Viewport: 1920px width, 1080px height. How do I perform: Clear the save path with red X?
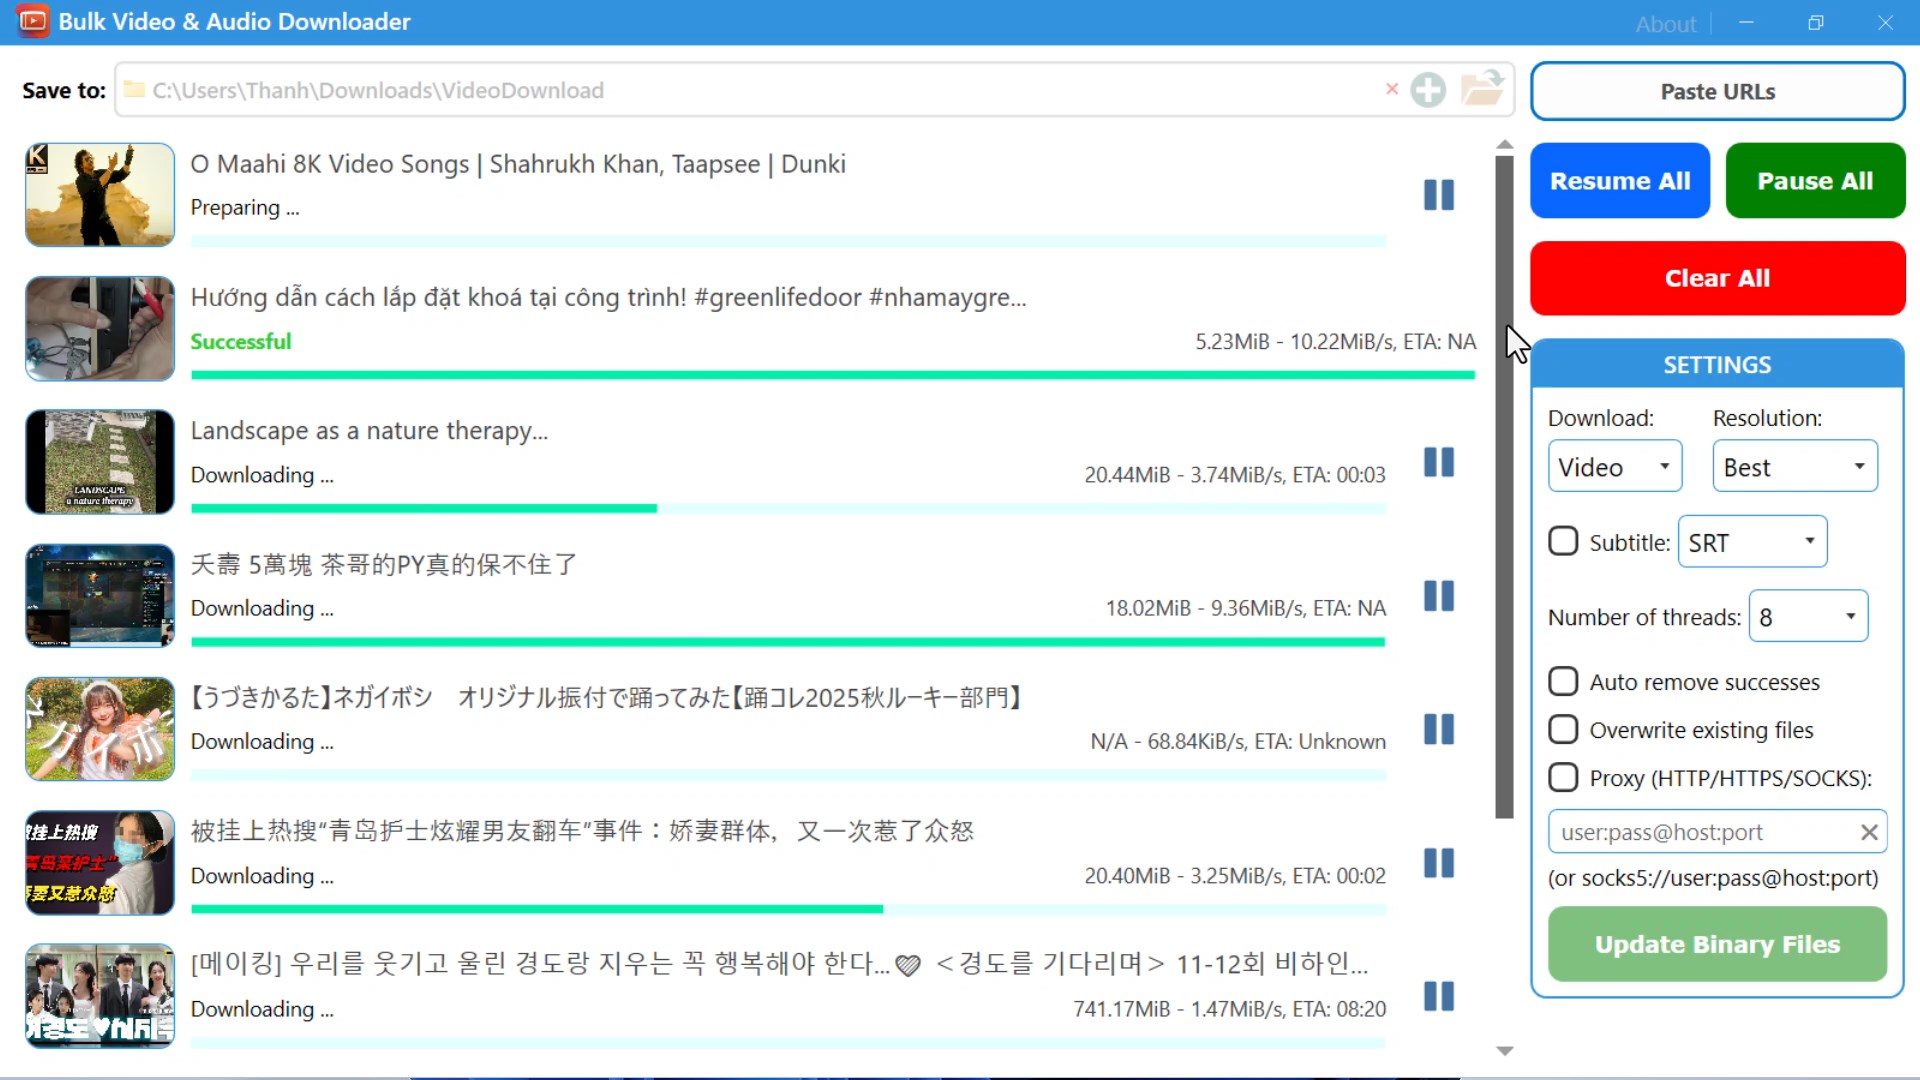tap(1391, 89)
